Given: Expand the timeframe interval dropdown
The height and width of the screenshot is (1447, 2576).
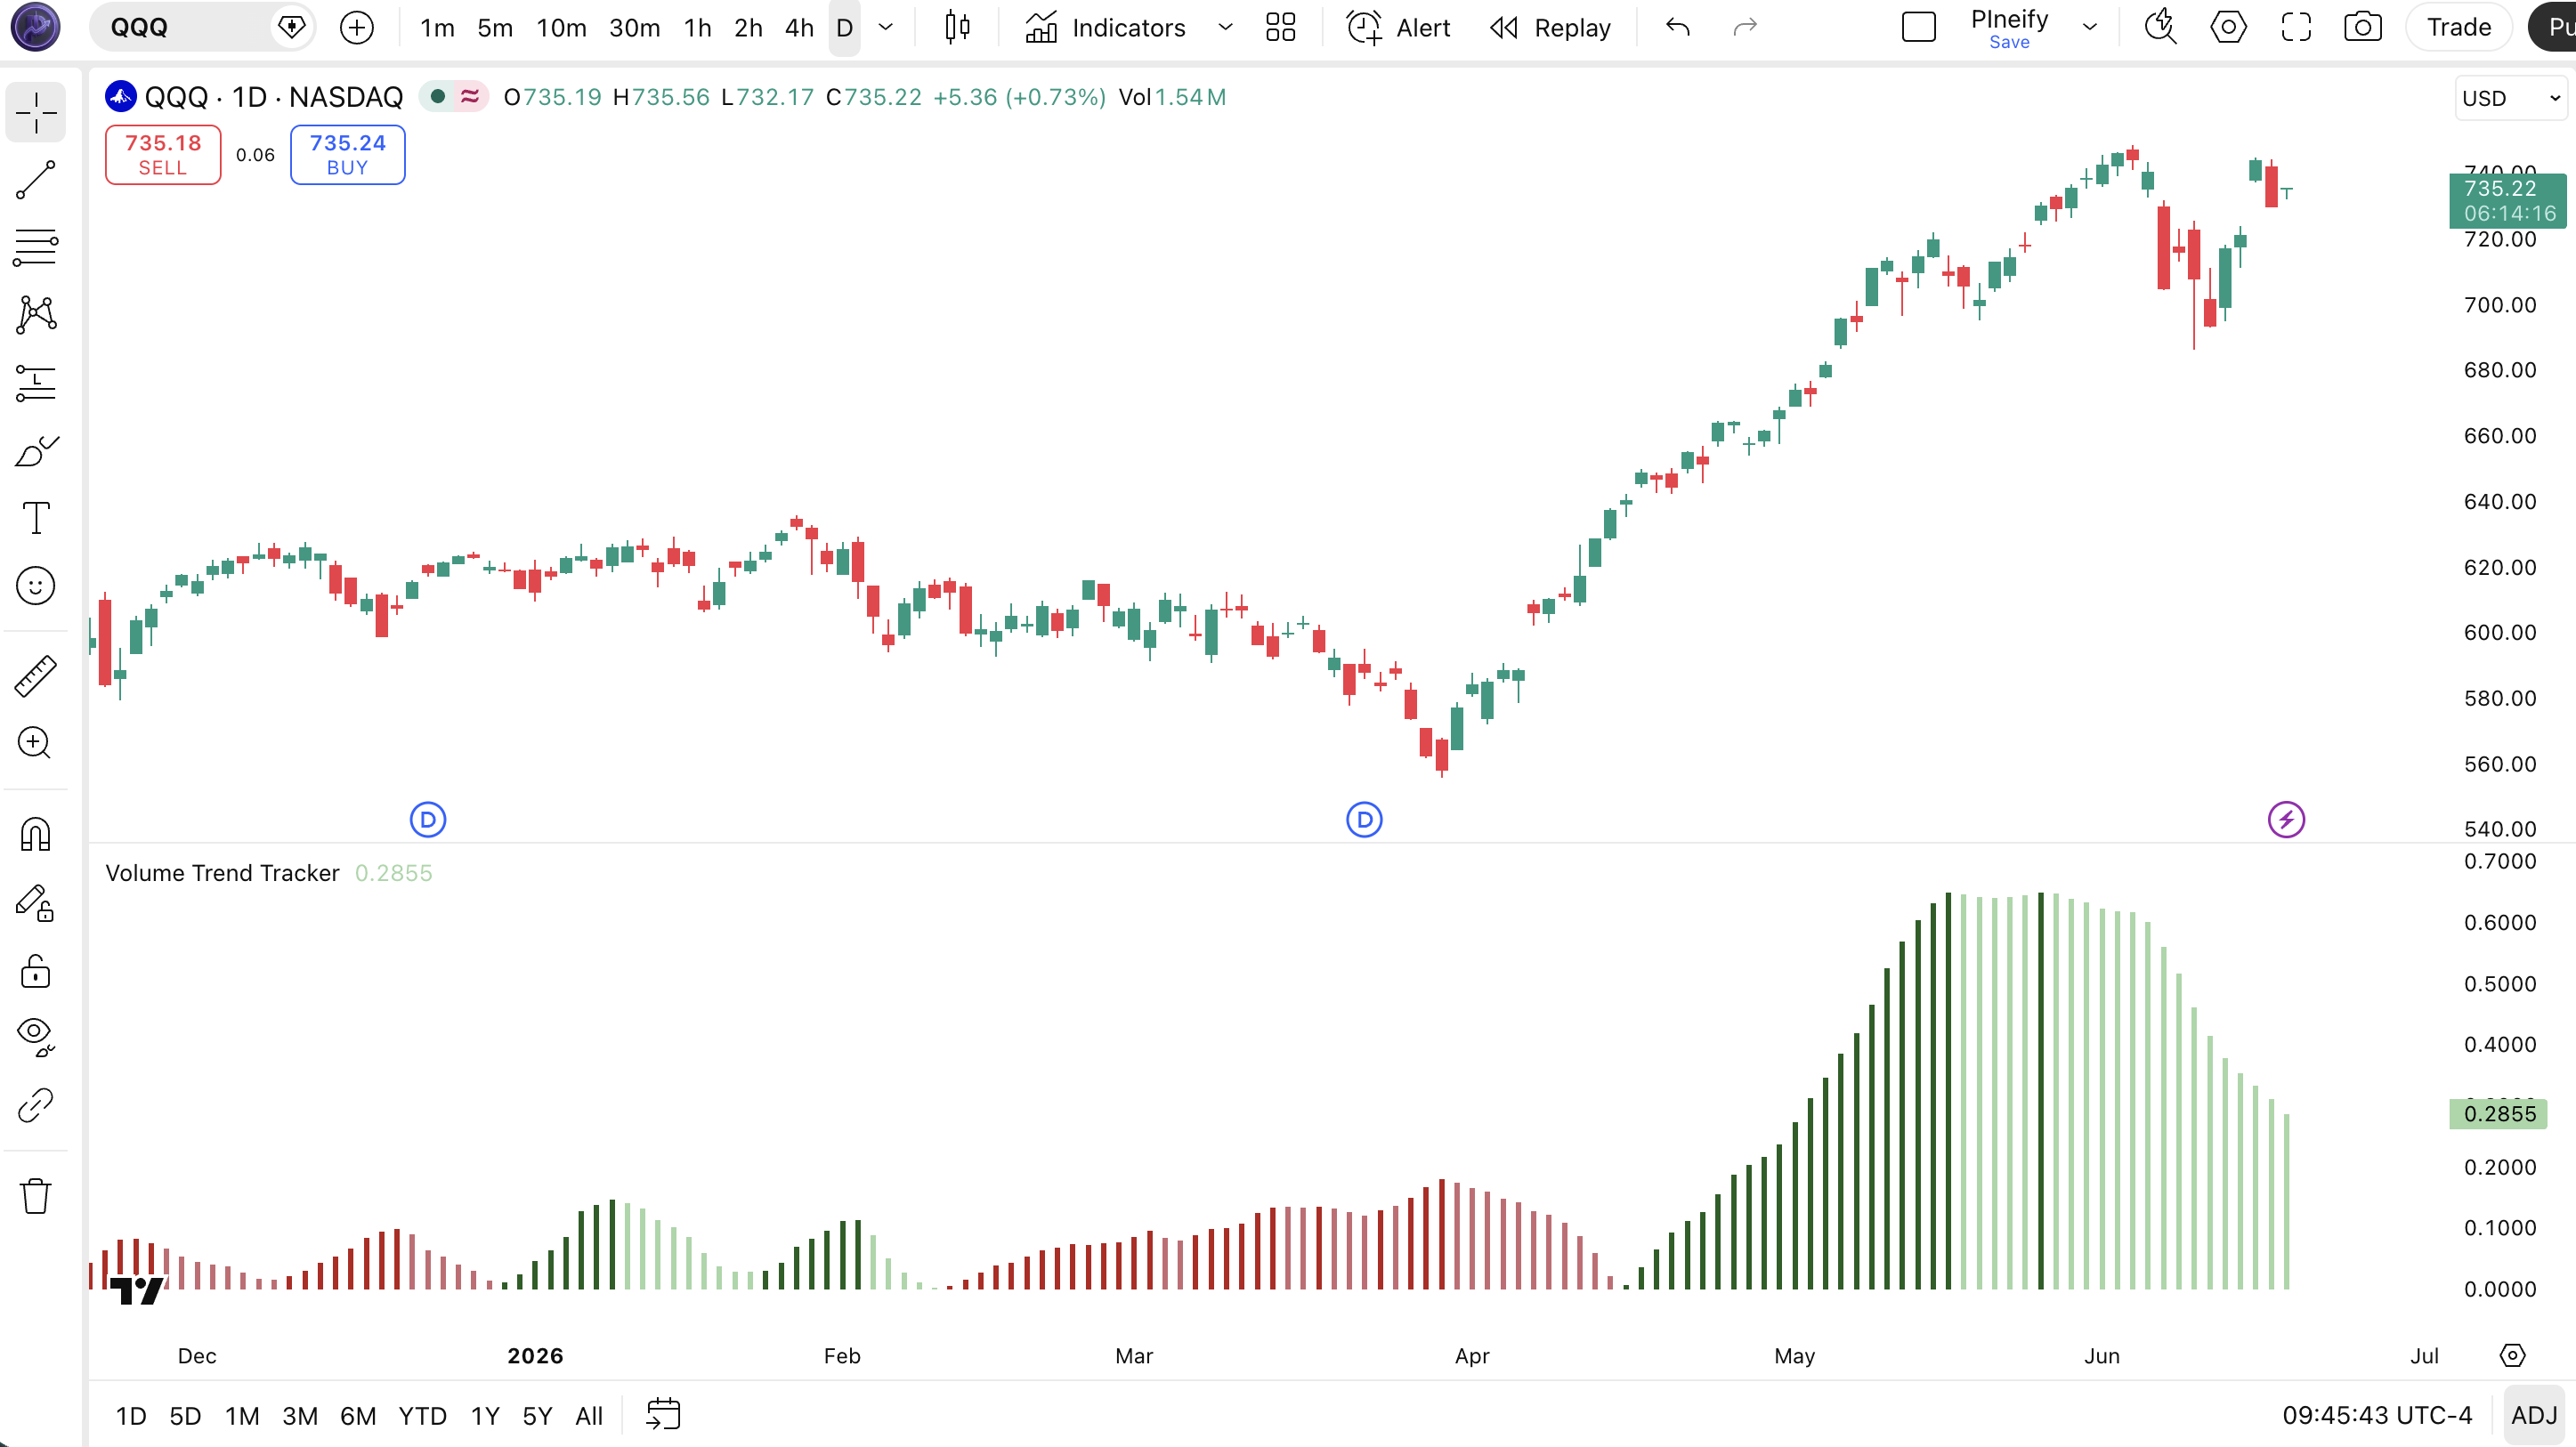Looking at the screenshot, I should coord(885,27).
